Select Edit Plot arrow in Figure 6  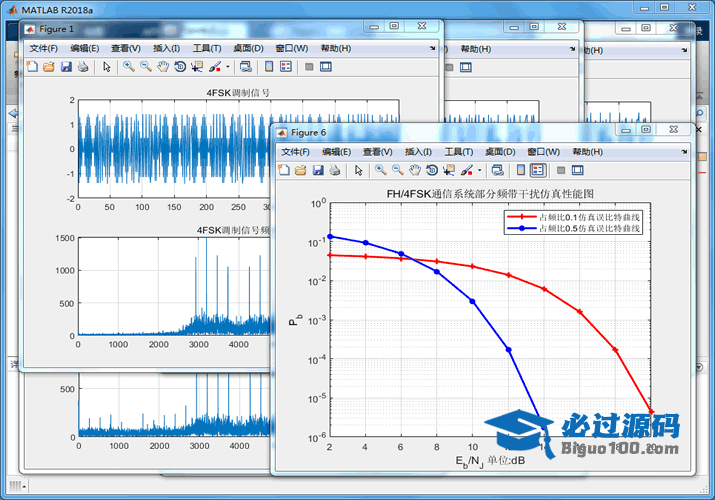coord(358,170)
